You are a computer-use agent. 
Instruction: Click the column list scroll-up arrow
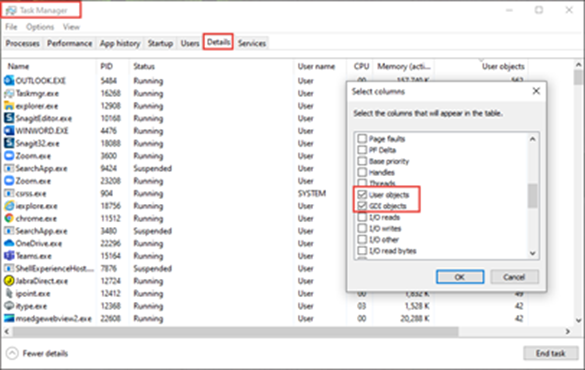[x=532, y=139]
